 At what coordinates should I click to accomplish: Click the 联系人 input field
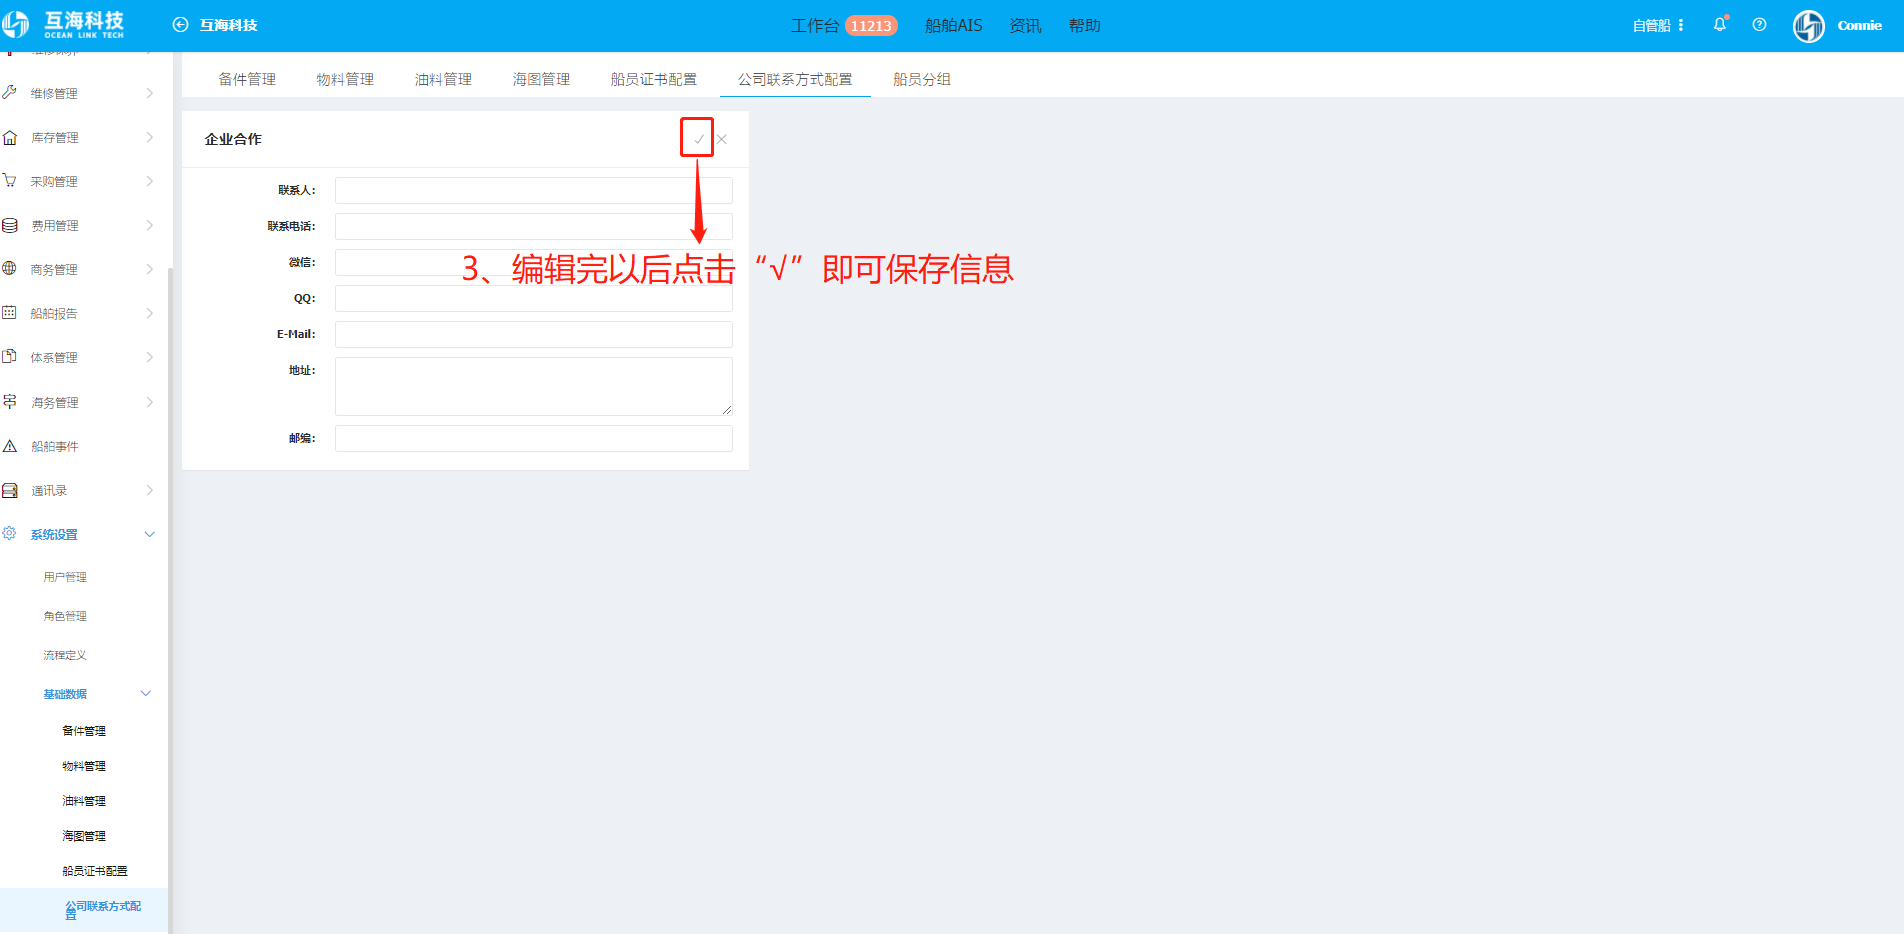534,190
